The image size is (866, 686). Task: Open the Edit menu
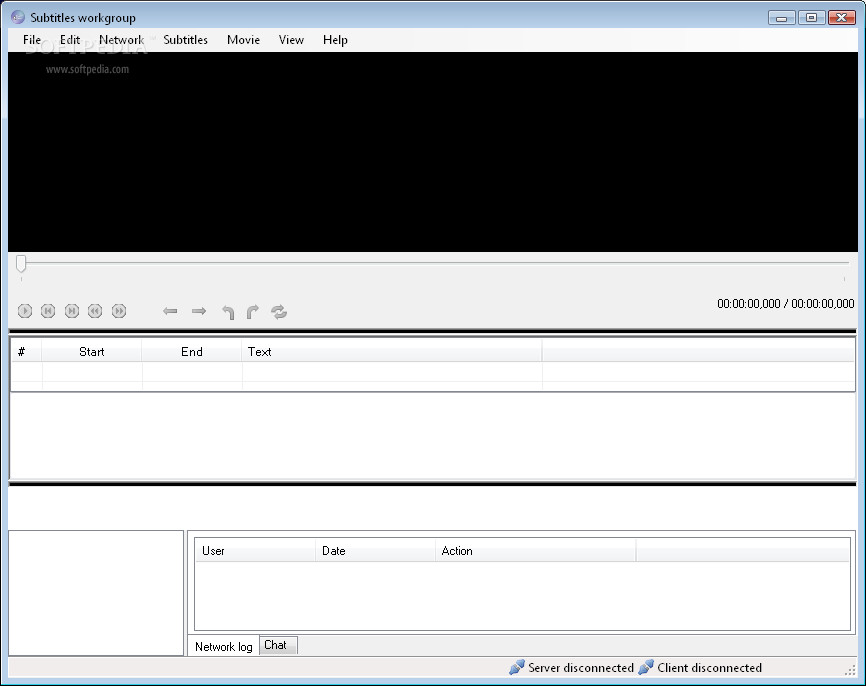click(70, 40)
